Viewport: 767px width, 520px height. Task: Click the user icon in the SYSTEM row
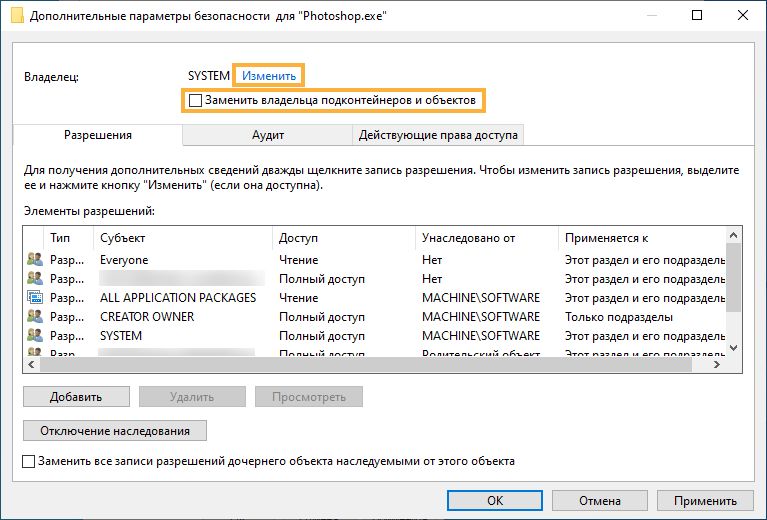(35, 336)
